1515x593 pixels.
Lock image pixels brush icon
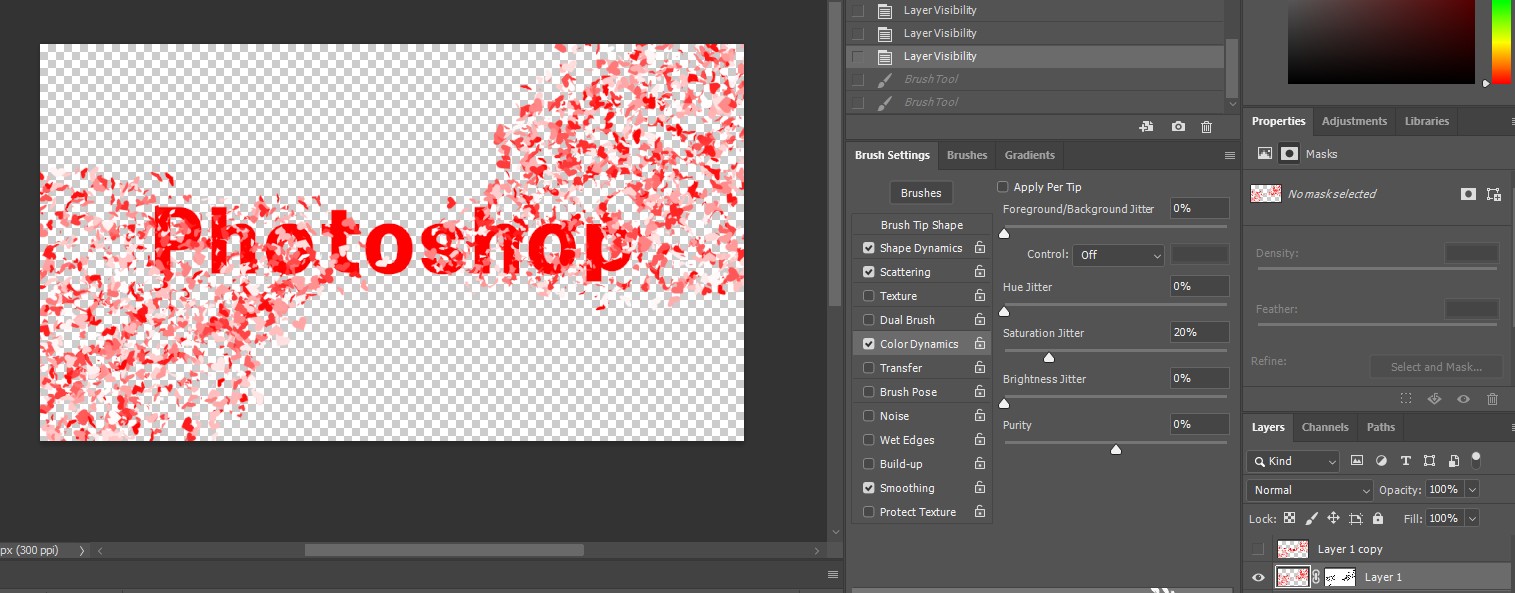click(1311, 519)
